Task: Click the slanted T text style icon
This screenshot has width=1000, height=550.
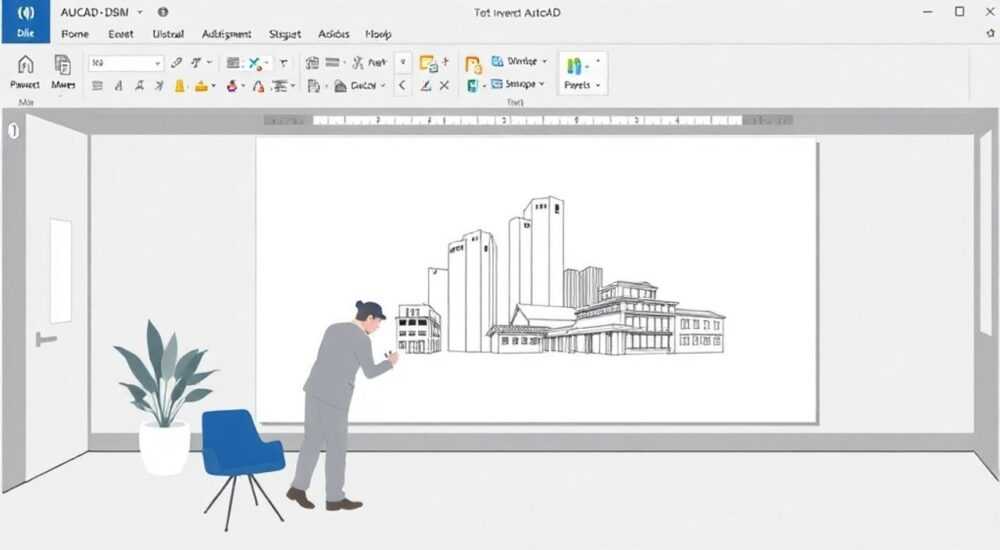Action: click(196, 63)
